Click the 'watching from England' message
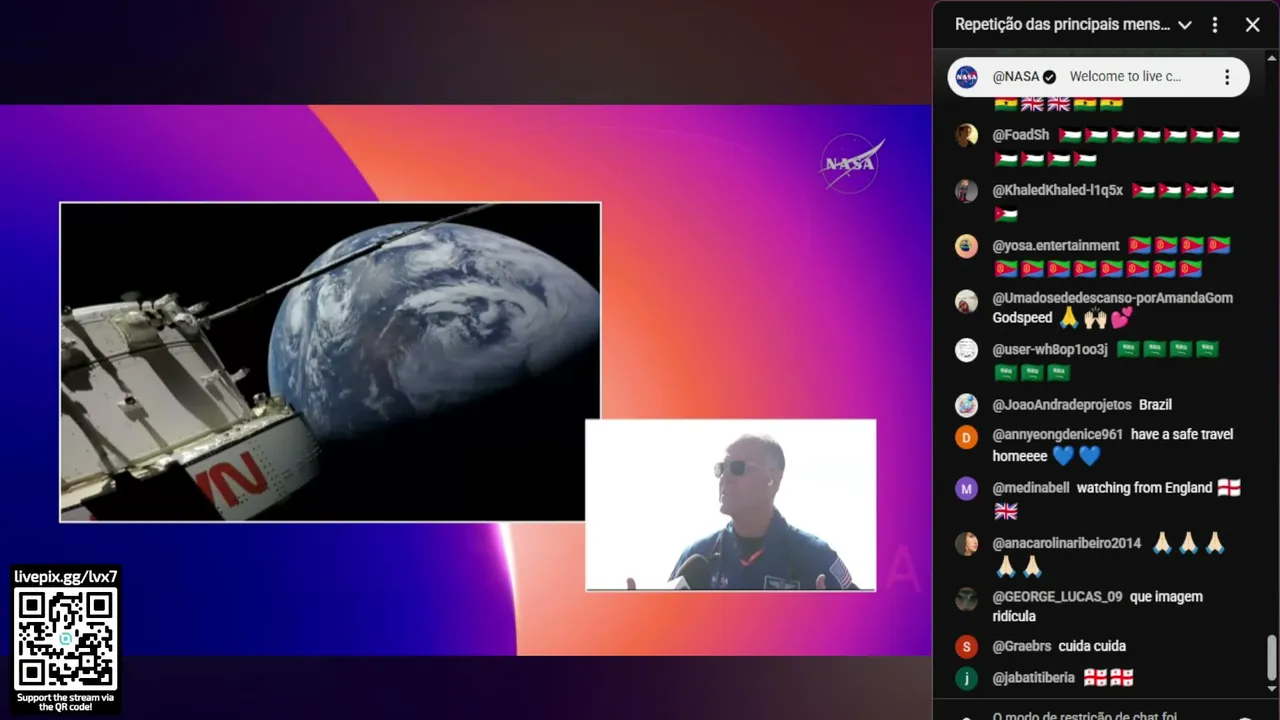This screenshot has height=720, width=1280. tap(1144, 488)
